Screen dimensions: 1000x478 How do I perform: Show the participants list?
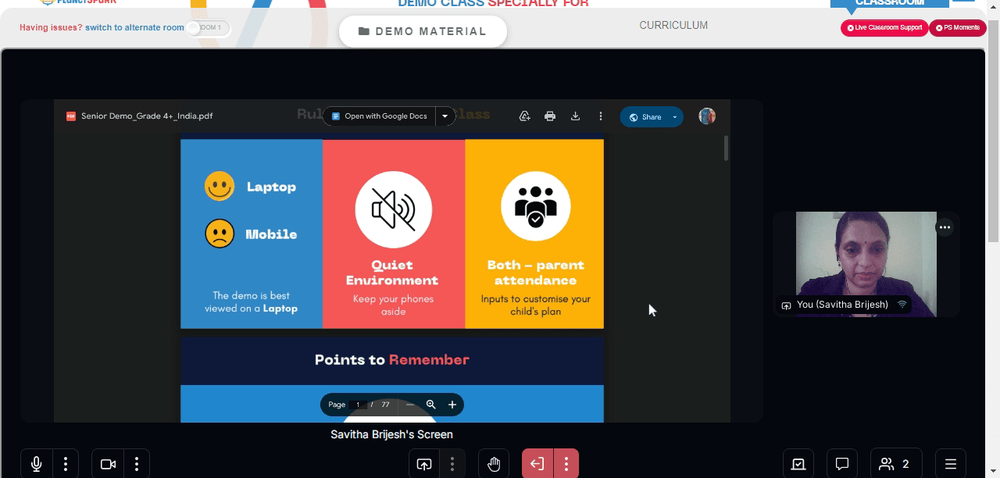[x=895, y=464]
